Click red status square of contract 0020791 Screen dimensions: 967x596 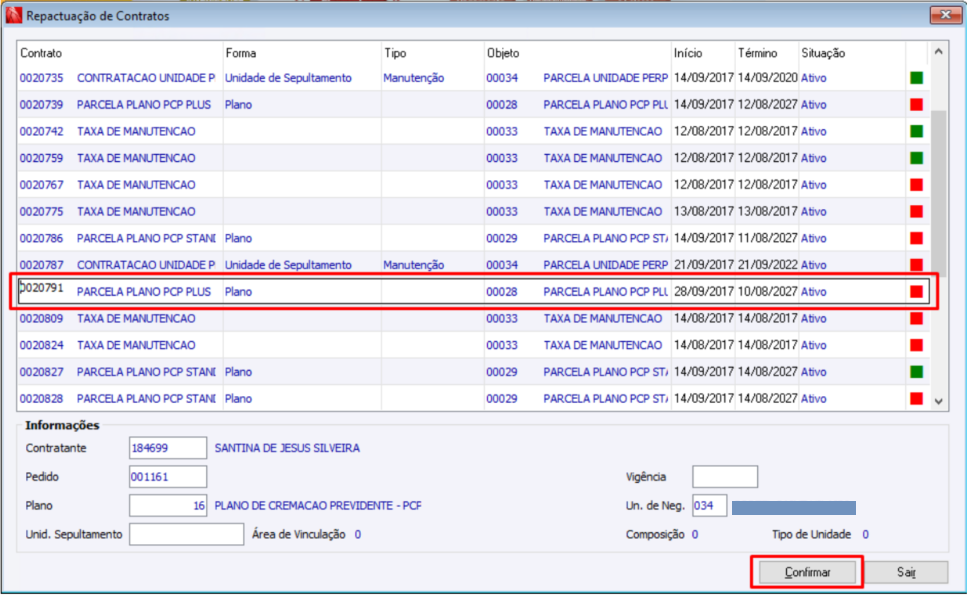pos(916,291)
